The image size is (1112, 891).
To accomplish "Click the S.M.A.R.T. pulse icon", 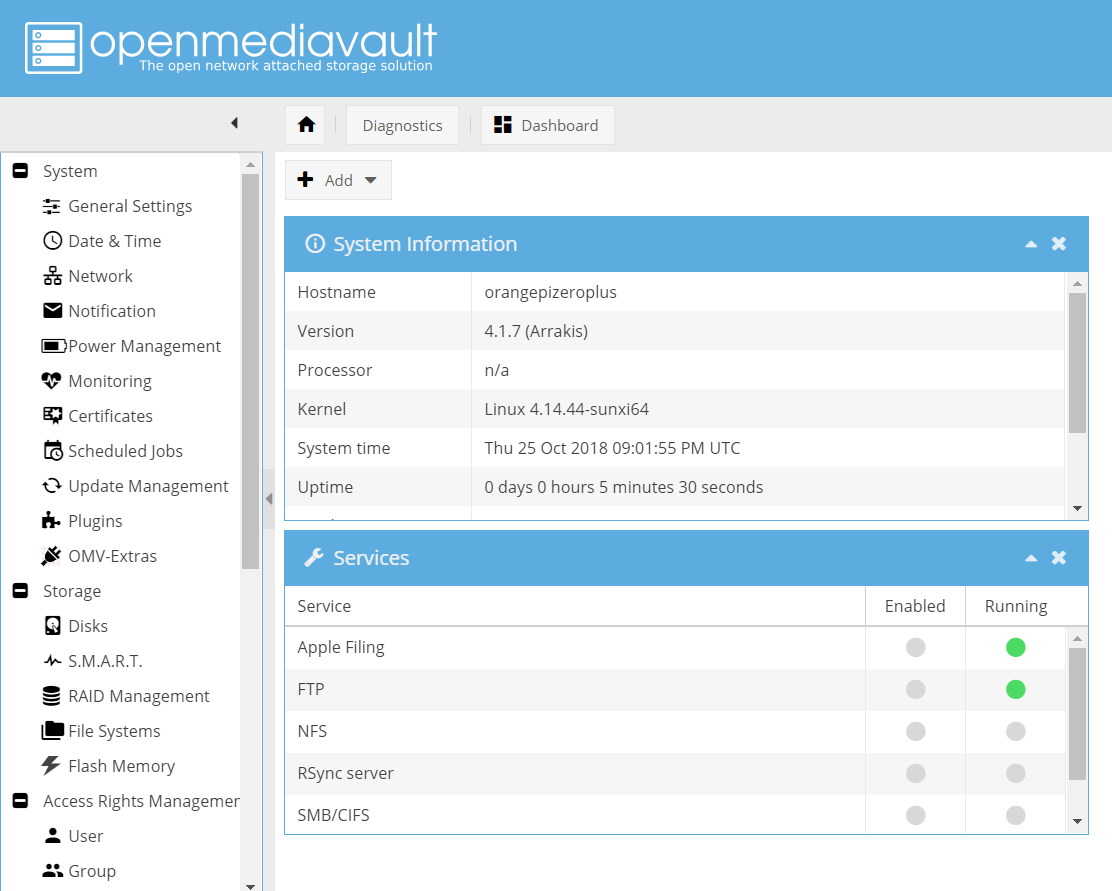I will tap(52, 661).
